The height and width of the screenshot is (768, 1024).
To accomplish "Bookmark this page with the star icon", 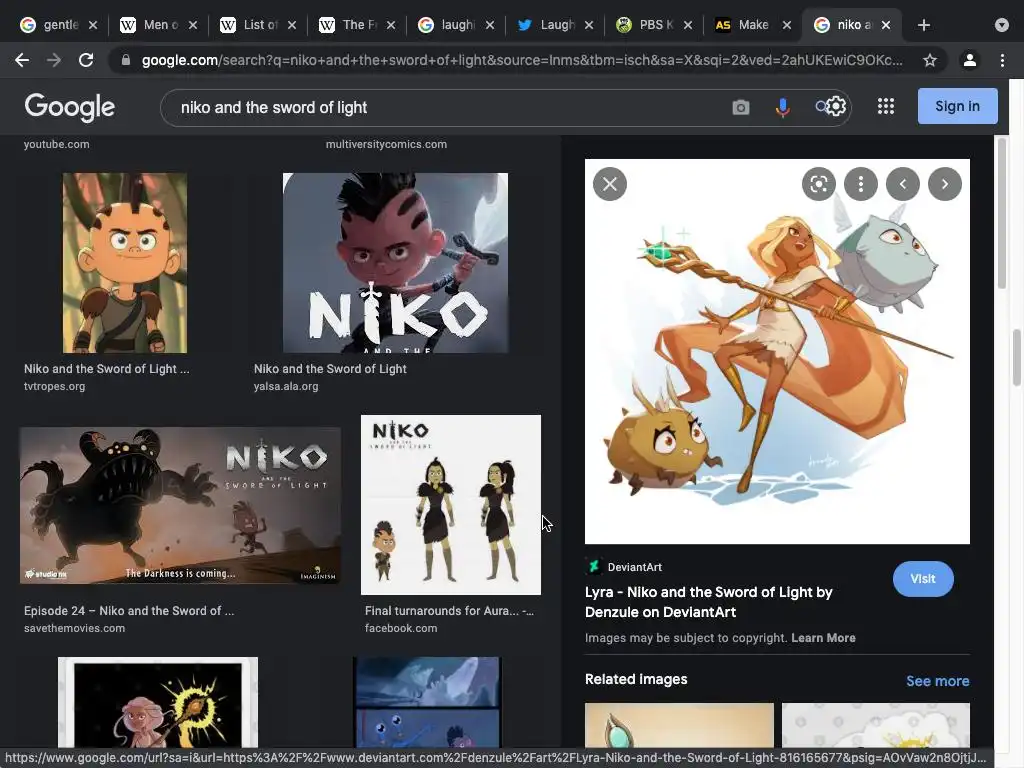I will pyautogui.click(x=930, y=60).
